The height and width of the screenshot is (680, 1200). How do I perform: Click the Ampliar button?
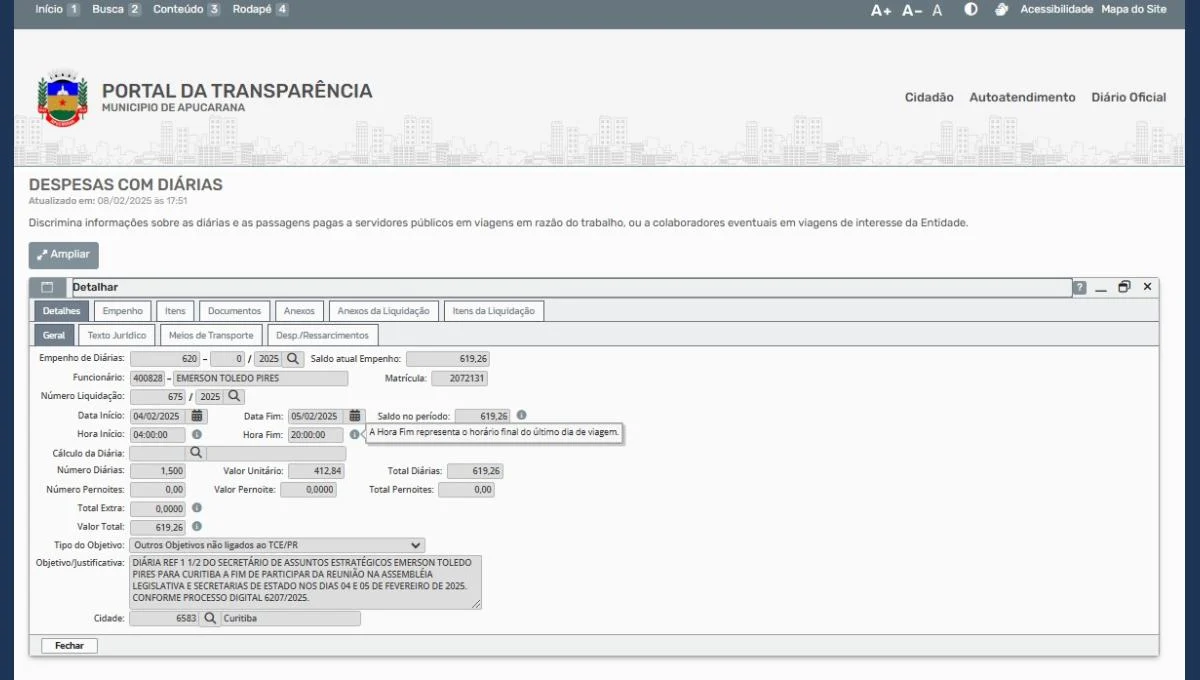[x=64, y=255]
